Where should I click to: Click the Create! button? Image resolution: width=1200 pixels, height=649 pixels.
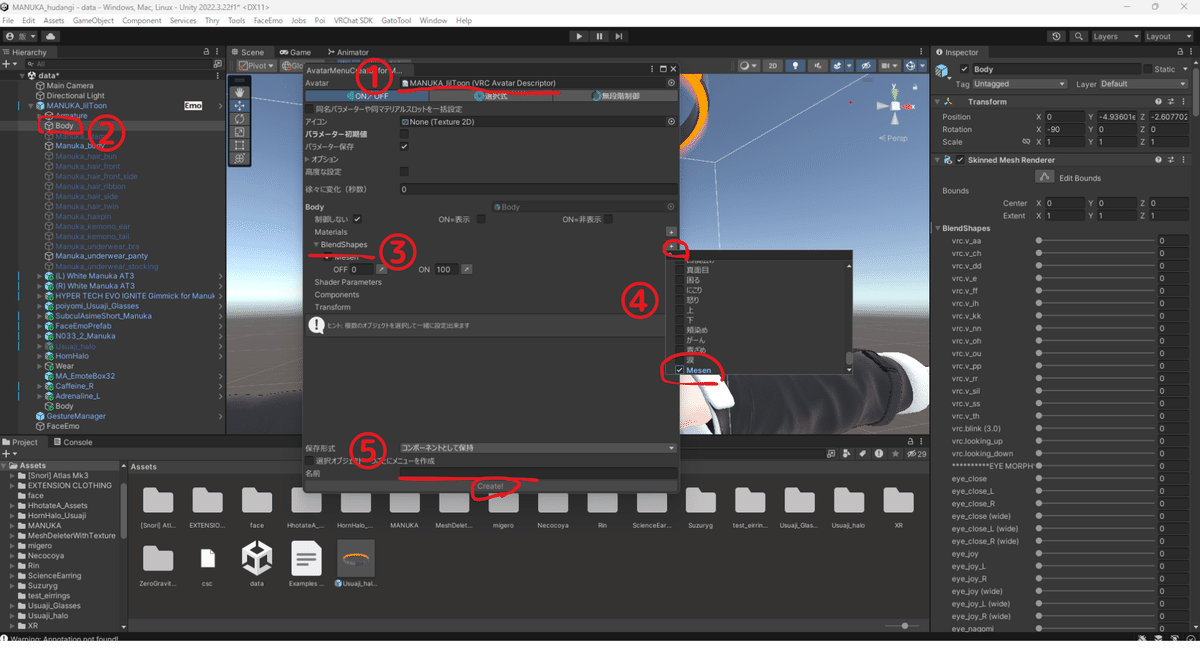coord(491,486)
